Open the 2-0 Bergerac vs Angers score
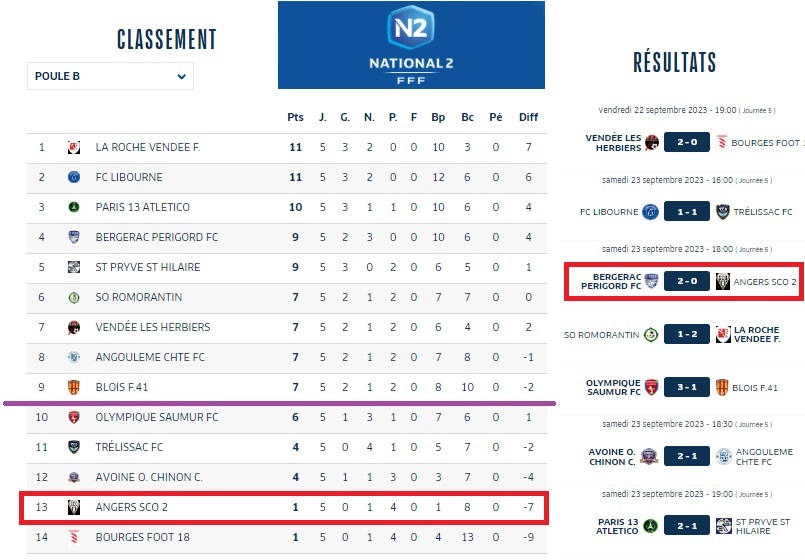The width and height of the screenshot is (805, 560). coord(687,281)
